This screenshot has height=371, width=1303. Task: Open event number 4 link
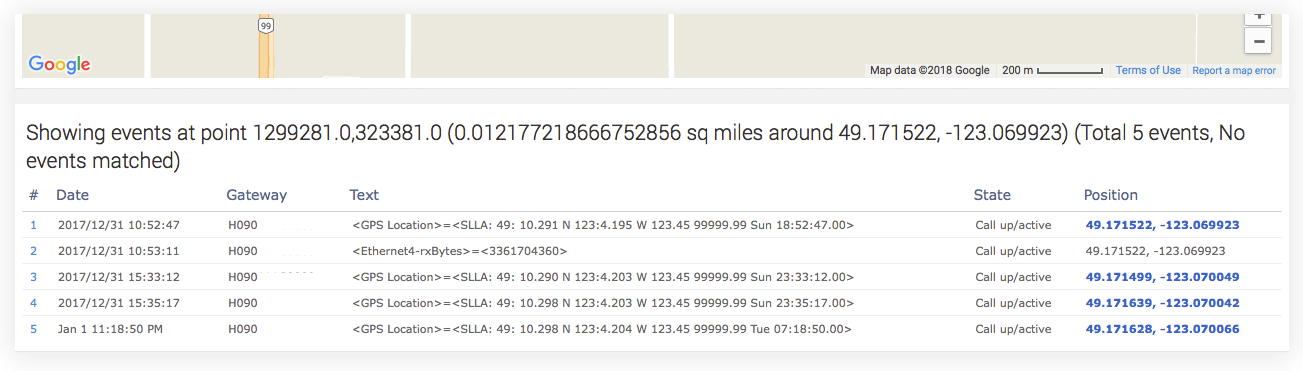(33, 303)
